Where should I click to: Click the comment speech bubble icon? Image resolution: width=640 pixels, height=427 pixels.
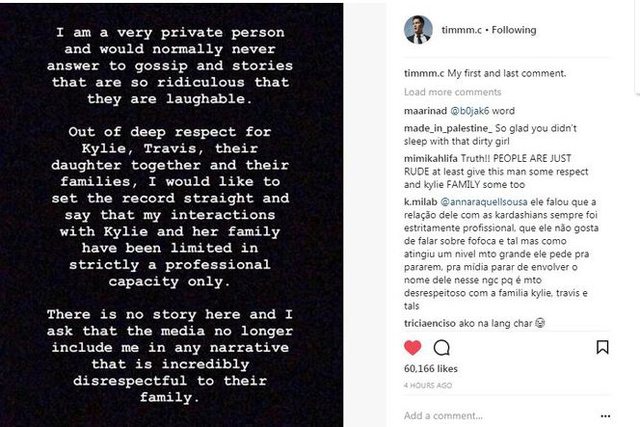[x=441, y=347]
